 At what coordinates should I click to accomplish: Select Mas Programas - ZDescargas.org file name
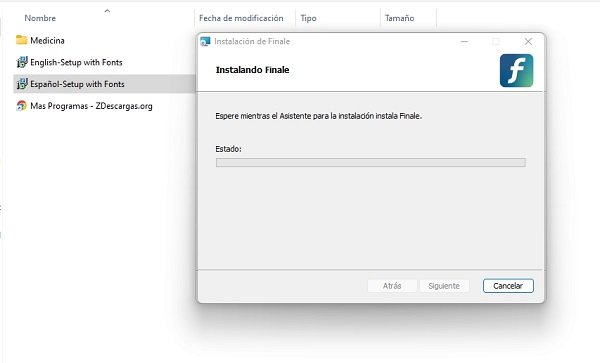tap(91, 106)
